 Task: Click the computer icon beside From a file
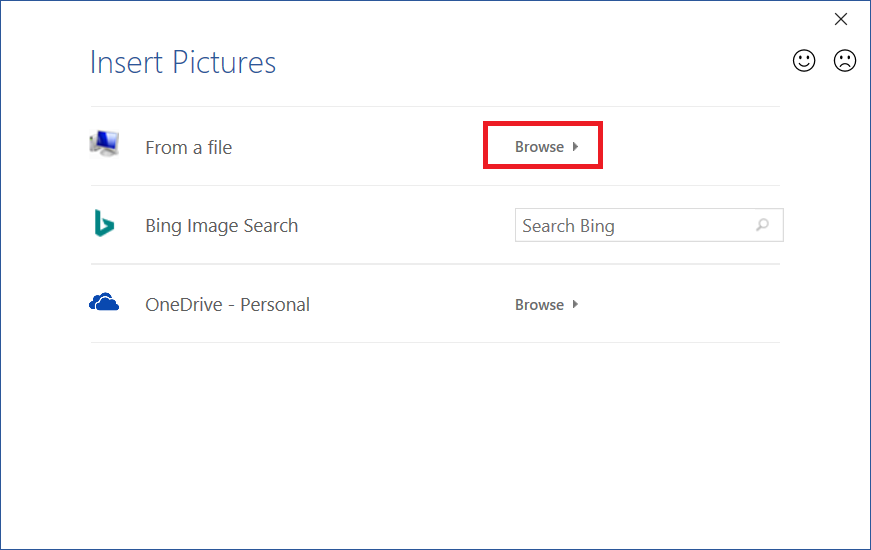104,145
